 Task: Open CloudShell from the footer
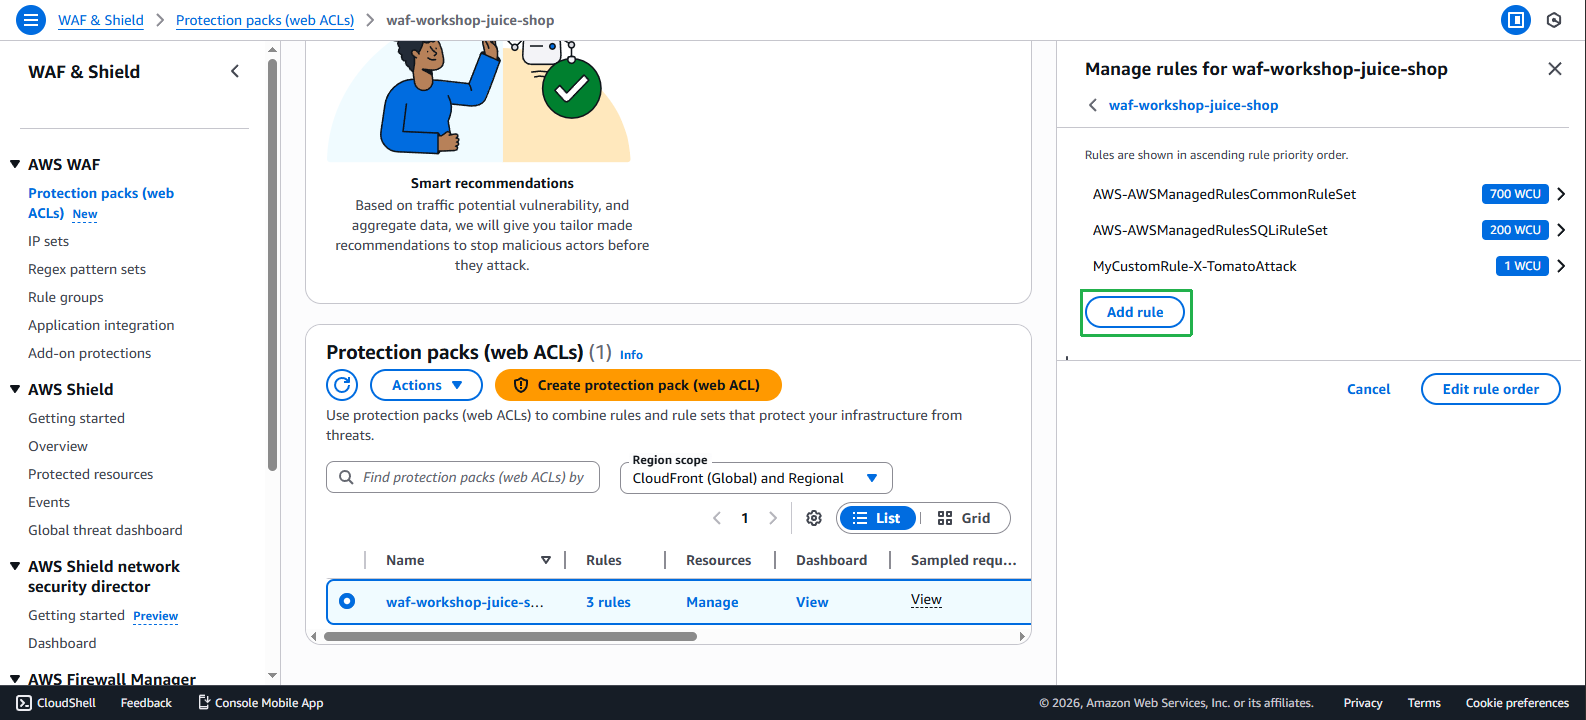(56, 703)
